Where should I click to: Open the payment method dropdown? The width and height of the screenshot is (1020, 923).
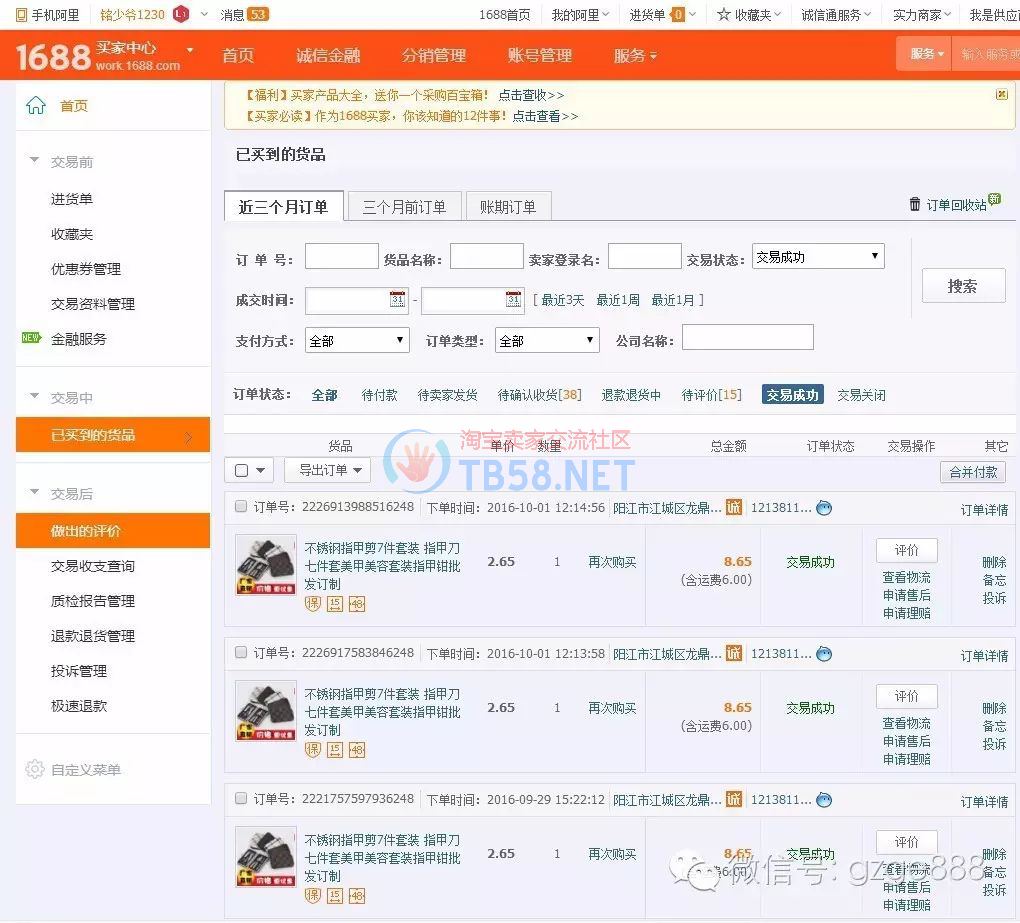click(357, 341)
